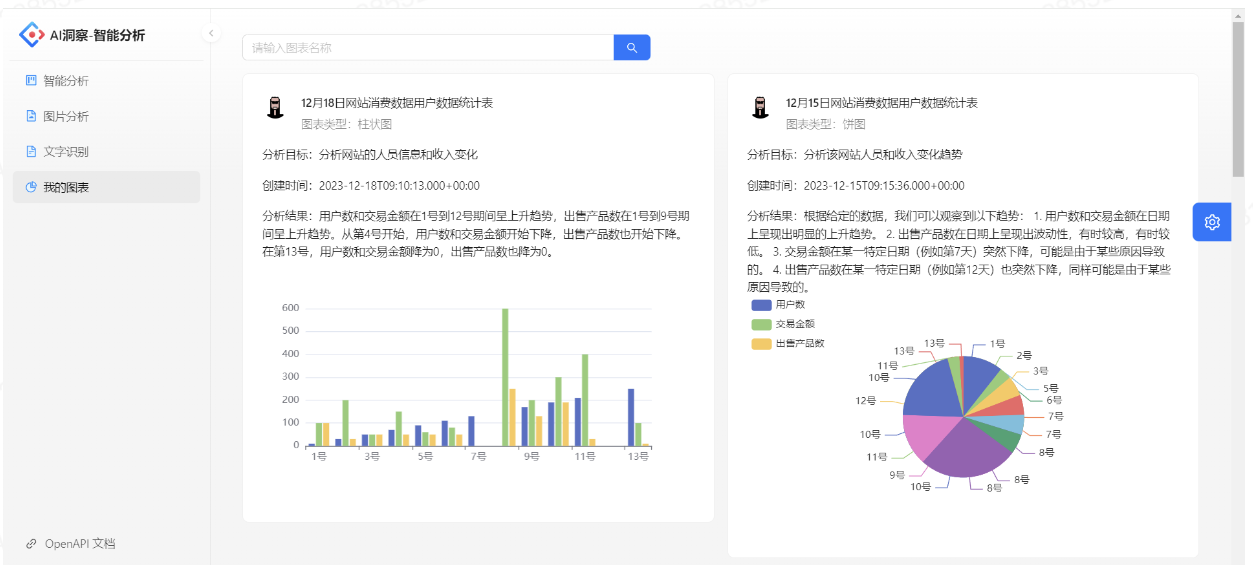The image size is (1253, 565).
Task: Click the 智能分析 sidebar icon
Action: click(x=31, y=80)
